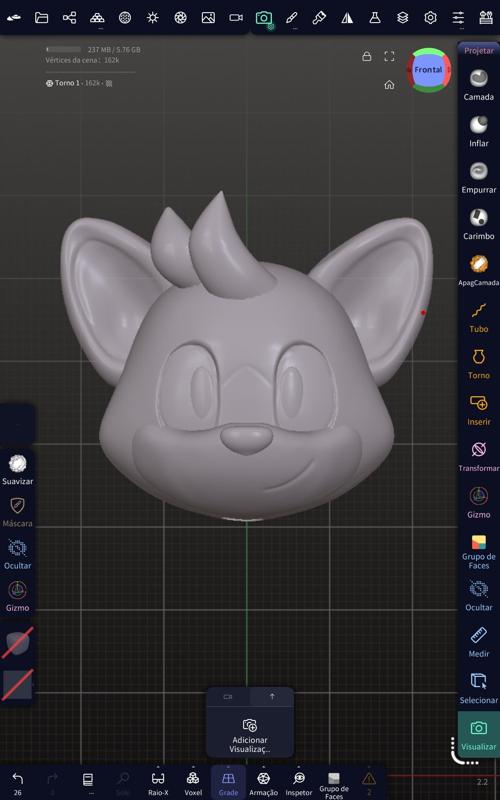Open the Lighting sun menu
The height and width of the screenshot is (800, 500).
(153, 18)
